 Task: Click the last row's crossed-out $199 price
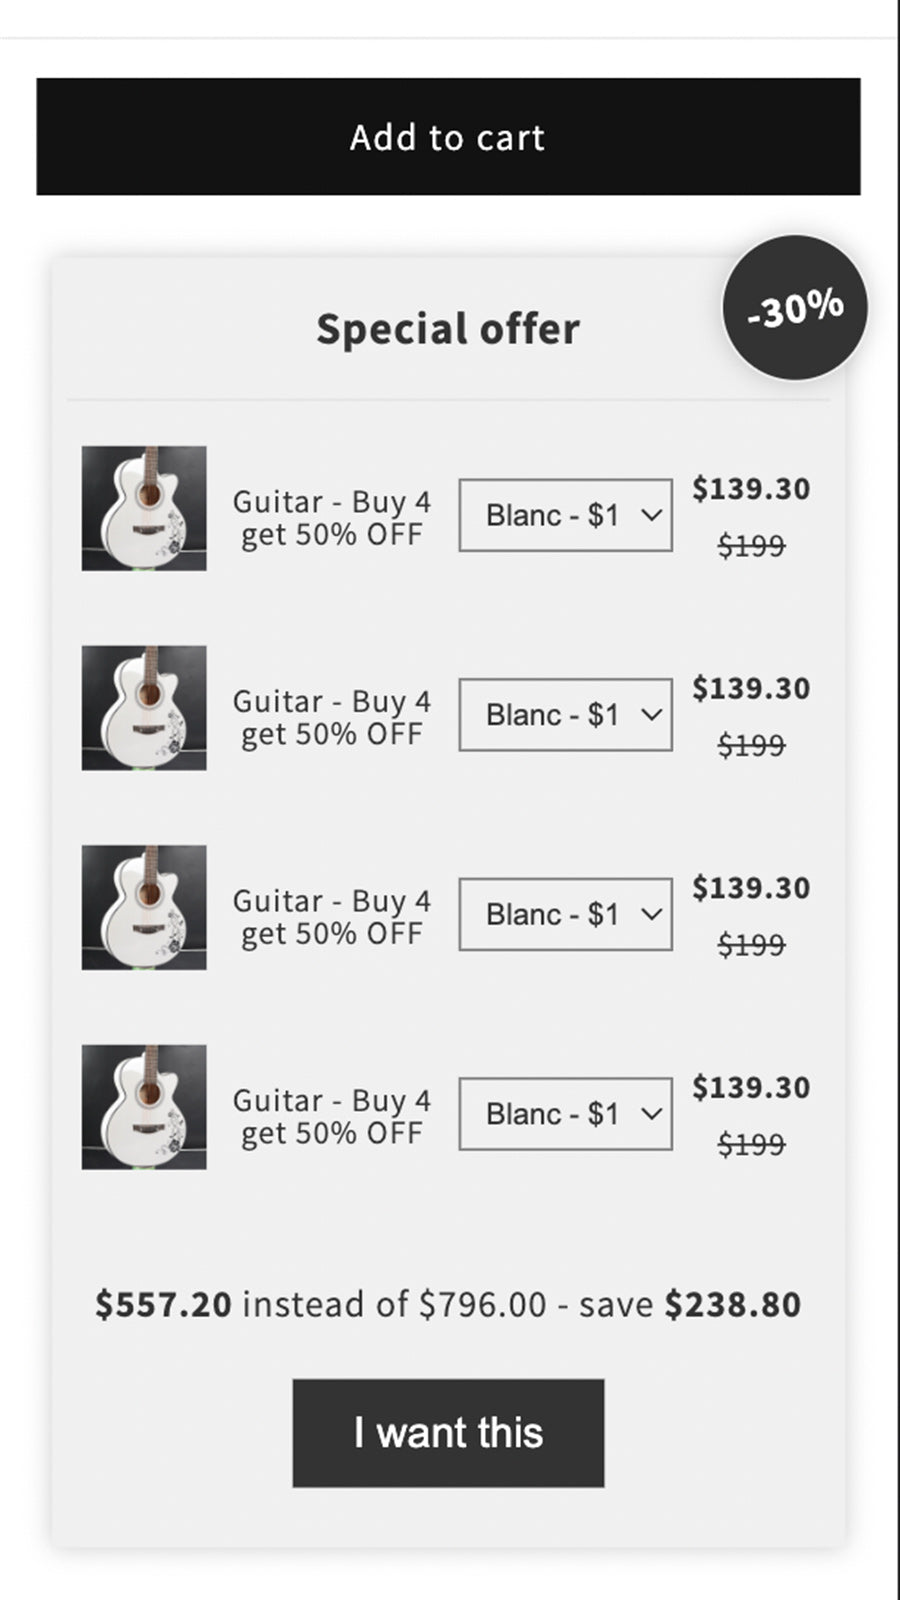pyautogui.click(x=751, y=1144)
